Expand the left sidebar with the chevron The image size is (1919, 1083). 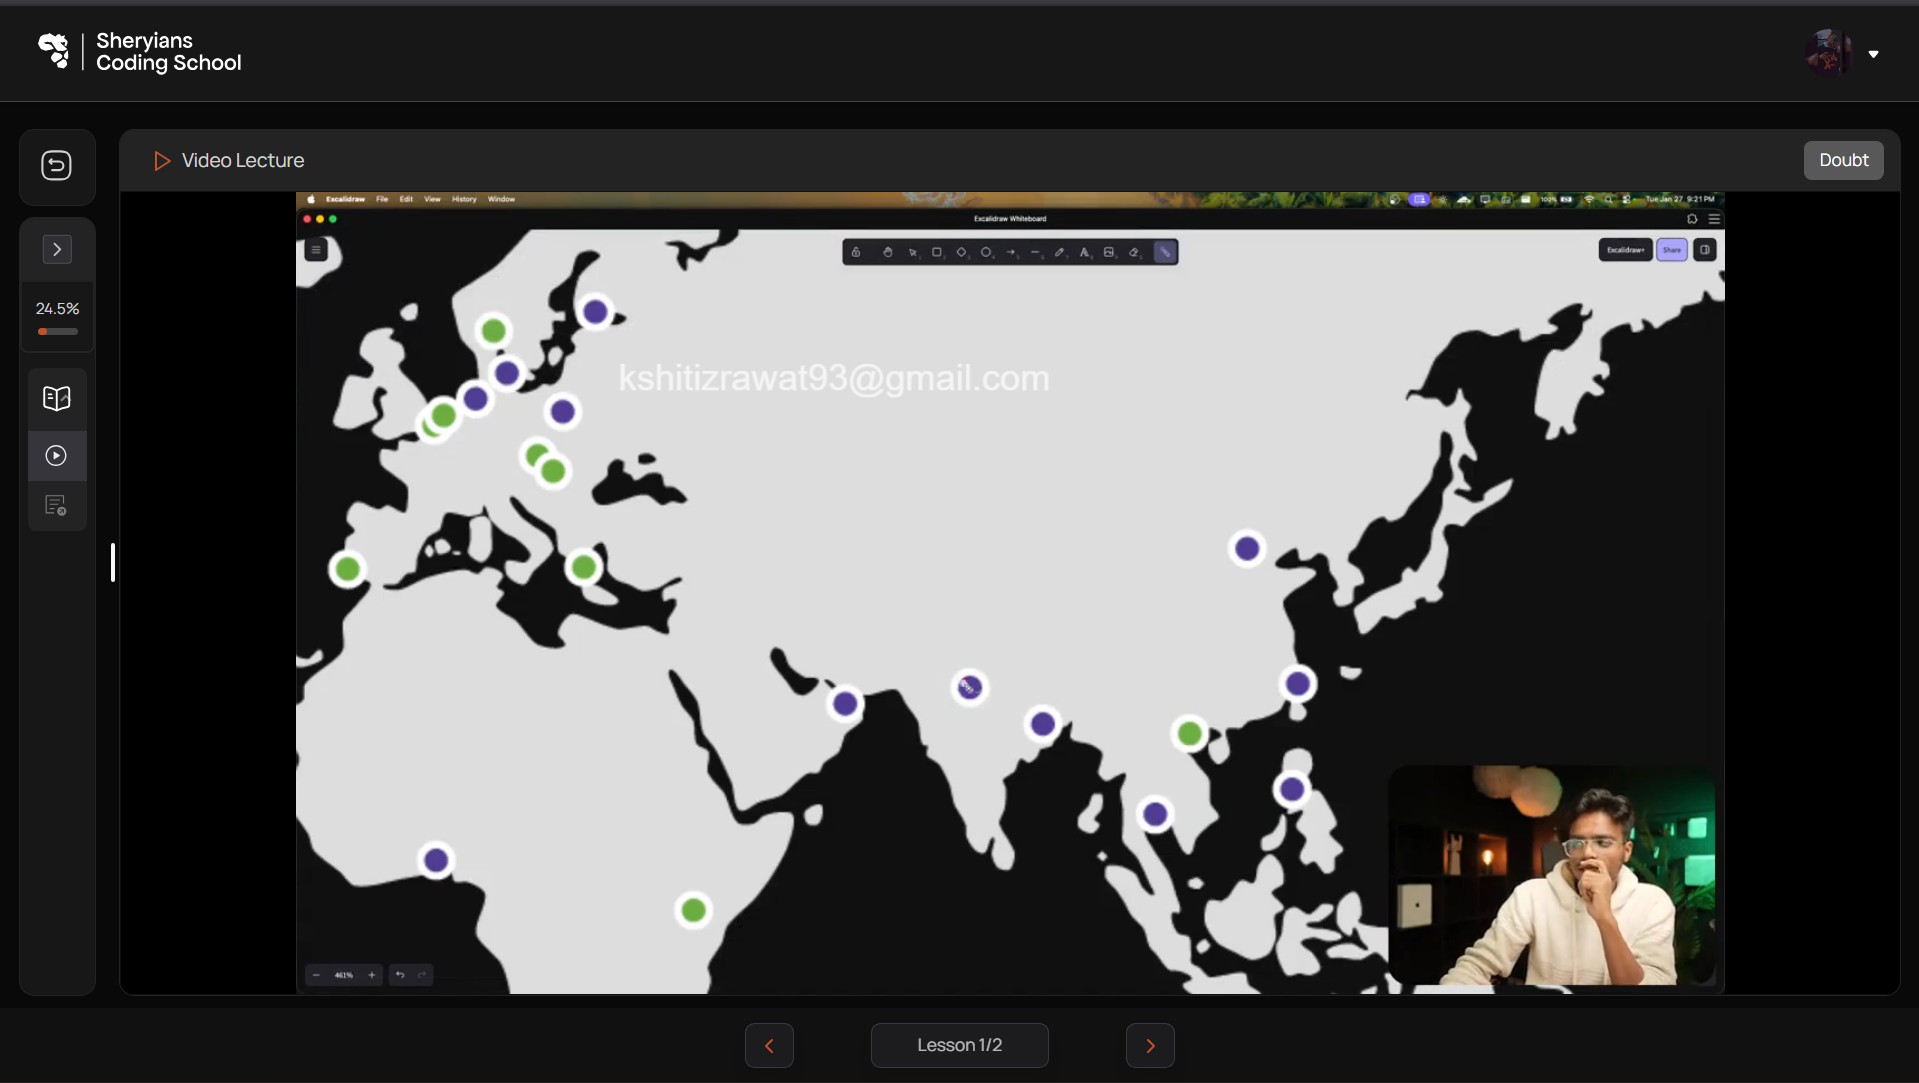[57, 249]
